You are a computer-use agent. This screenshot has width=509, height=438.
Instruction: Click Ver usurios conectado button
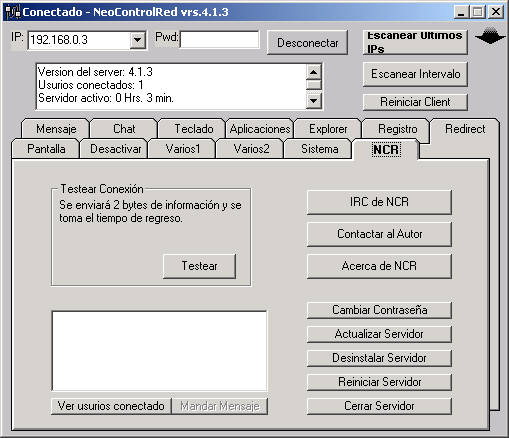tap(111, 406)
